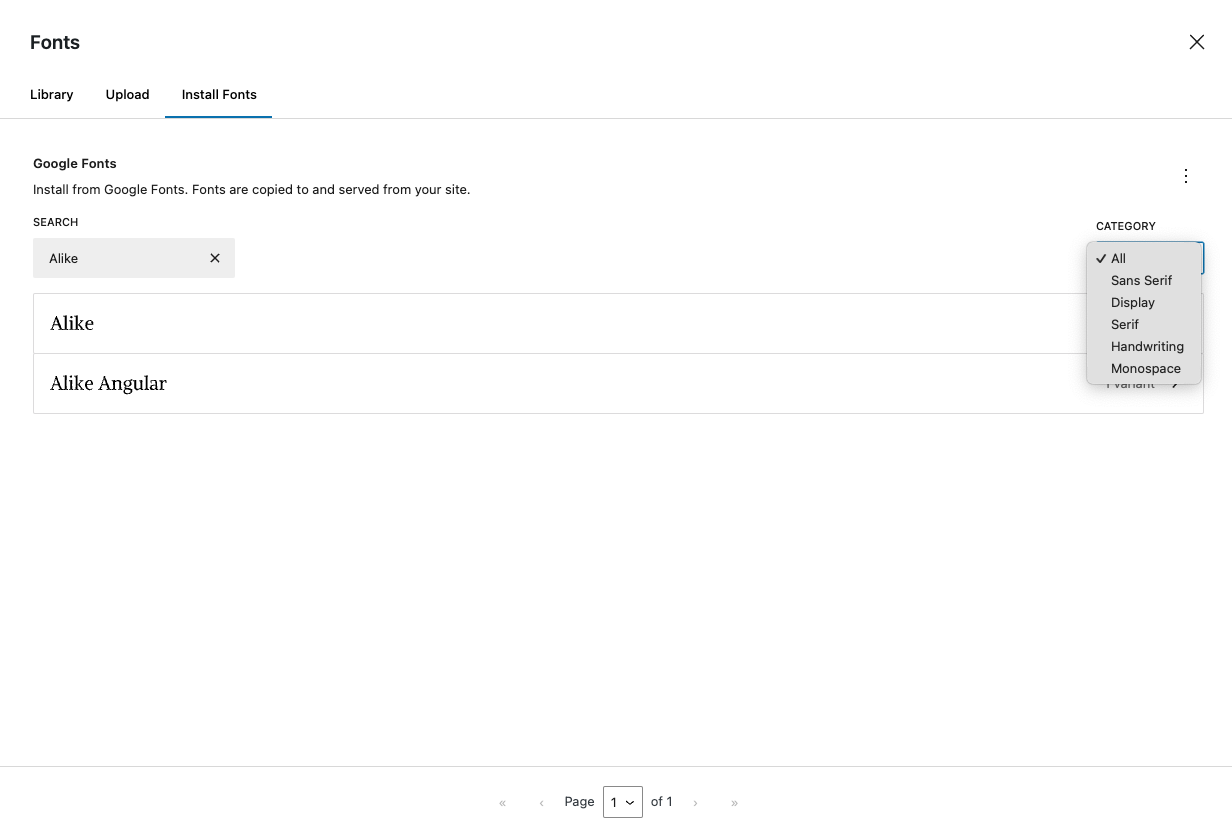Clear the Alike search text
1232x834 pixels.
point(214,258)
